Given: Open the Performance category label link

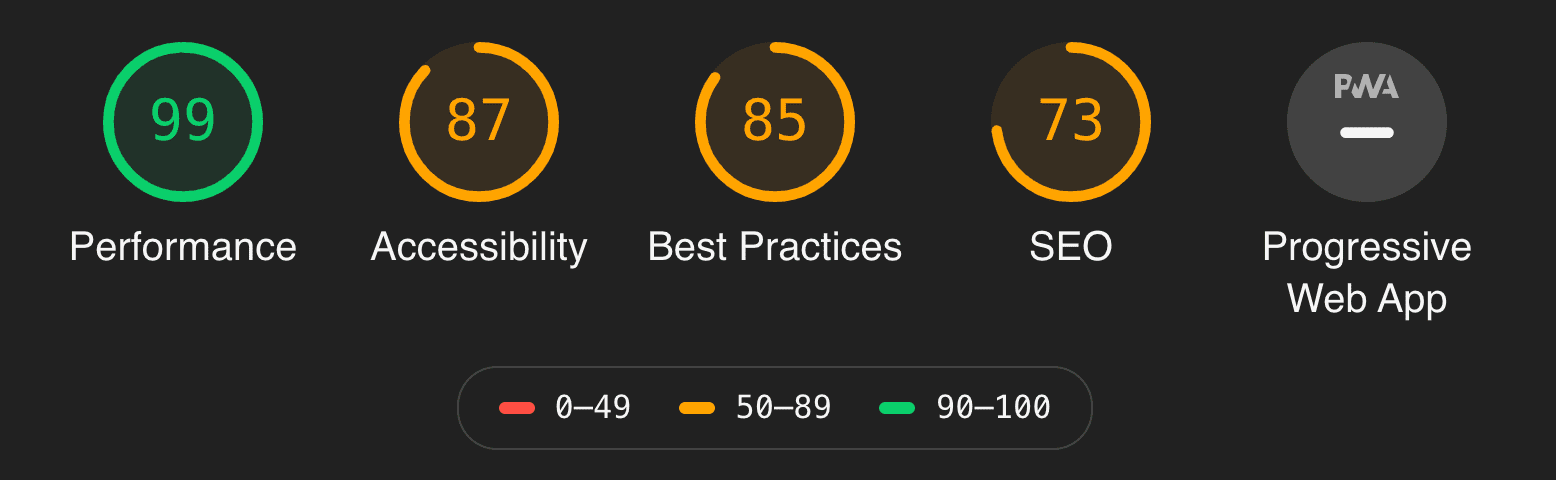Looking at the screenshot, I should click(x=183, y=247).
